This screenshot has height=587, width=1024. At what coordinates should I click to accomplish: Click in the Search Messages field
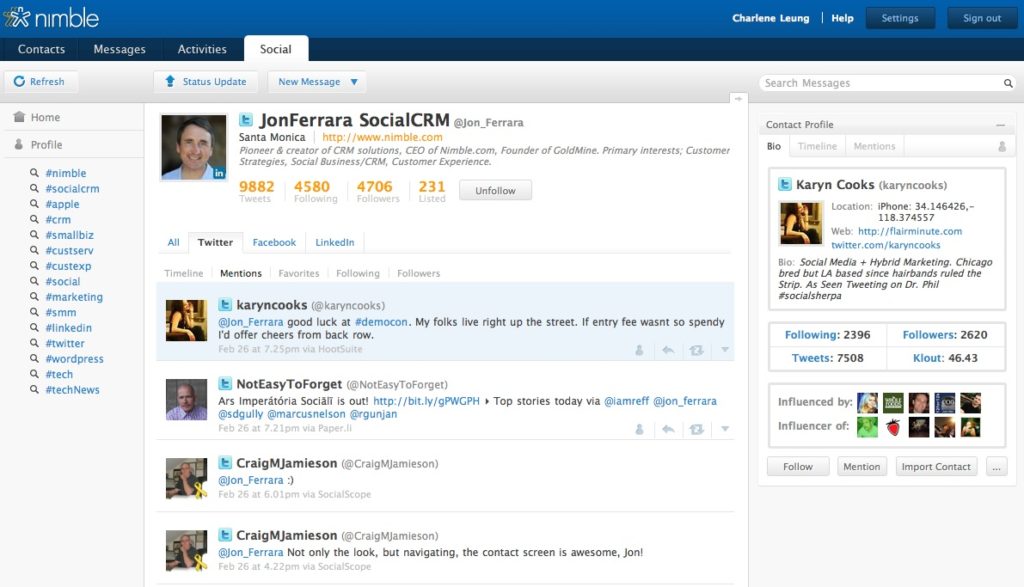[x=880, y=84]
